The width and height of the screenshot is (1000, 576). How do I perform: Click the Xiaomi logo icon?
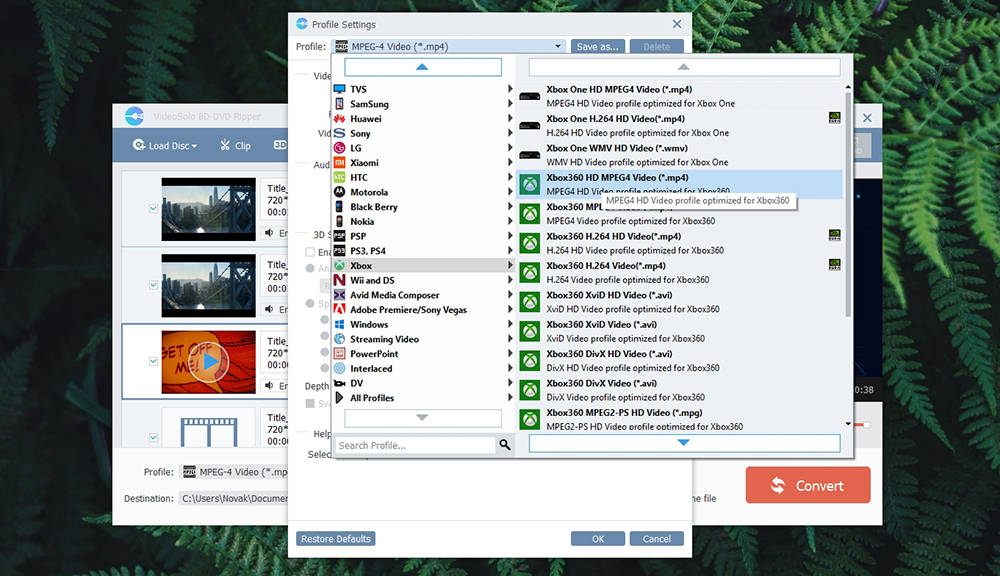[x=339, y=163]
